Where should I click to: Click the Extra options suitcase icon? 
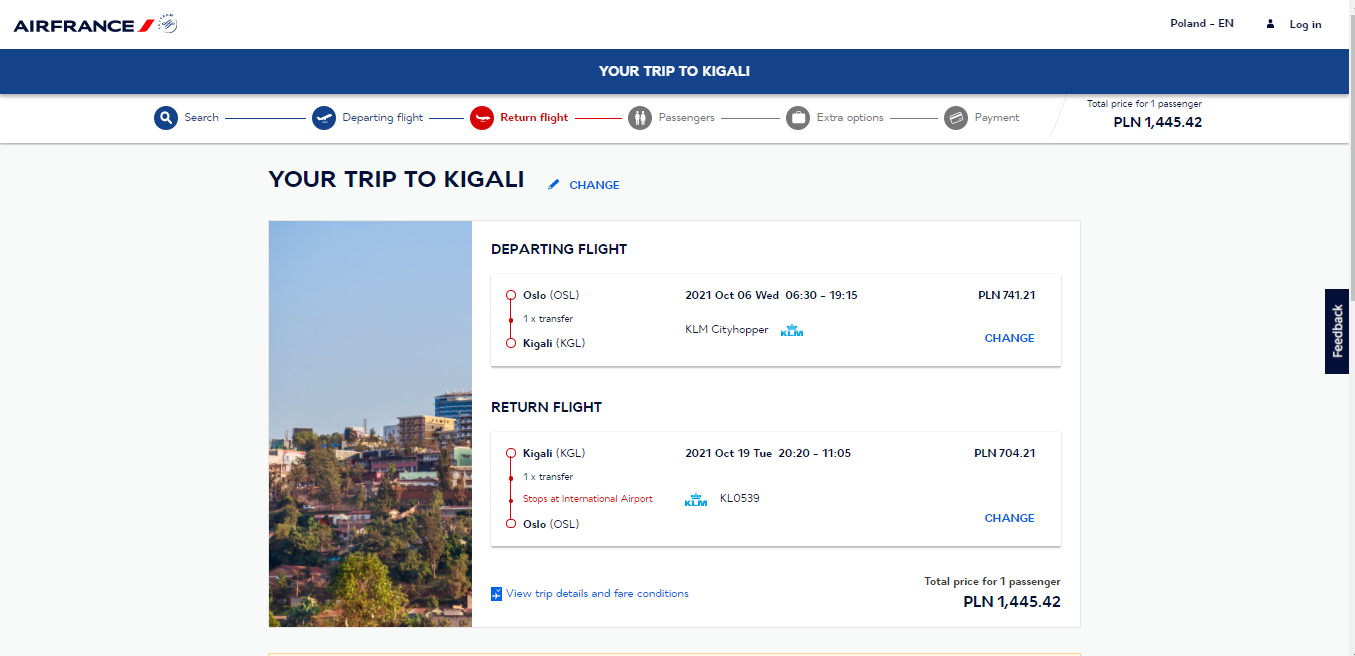tap(798, 118)
